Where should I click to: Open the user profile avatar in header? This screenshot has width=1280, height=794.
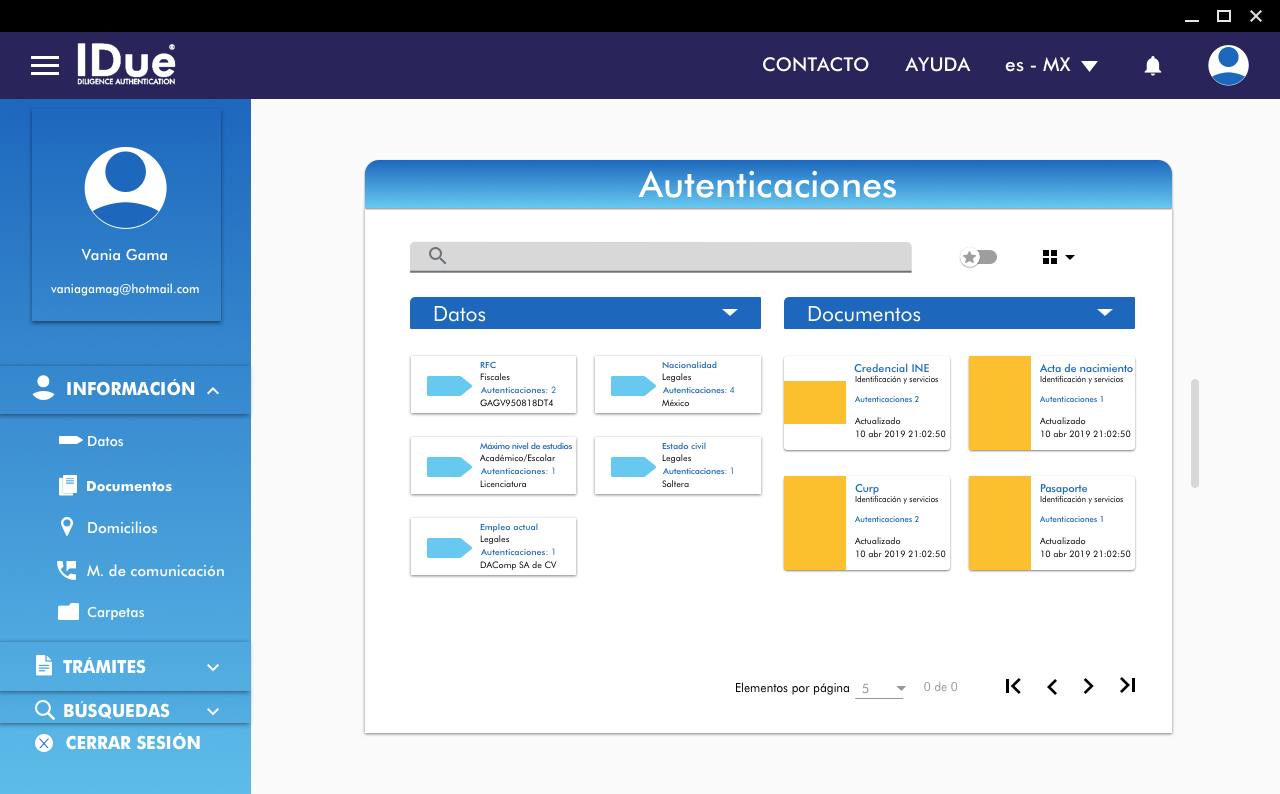1227,65
